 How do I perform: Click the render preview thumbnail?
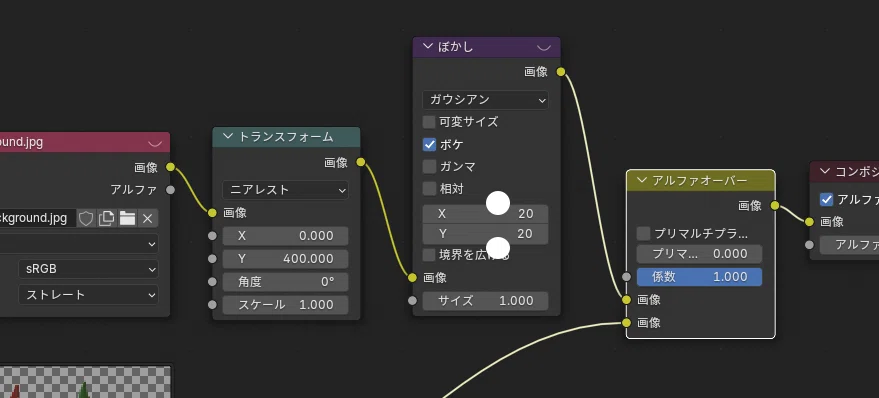85,382
